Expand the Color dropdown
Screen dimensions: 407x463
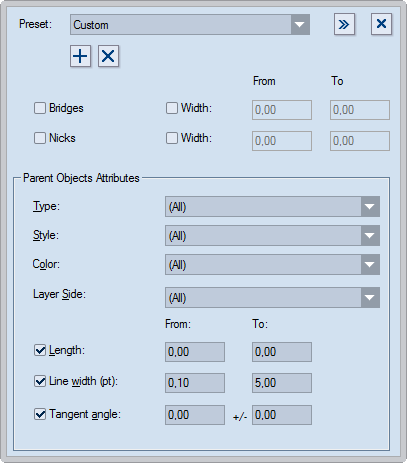[x=272, y=265]
